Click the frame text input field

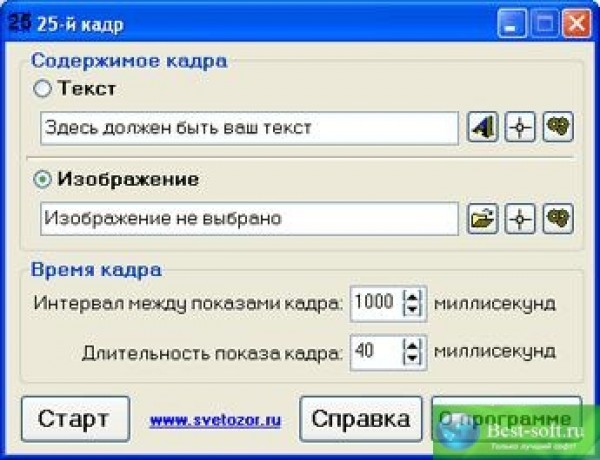coord(249,128)
